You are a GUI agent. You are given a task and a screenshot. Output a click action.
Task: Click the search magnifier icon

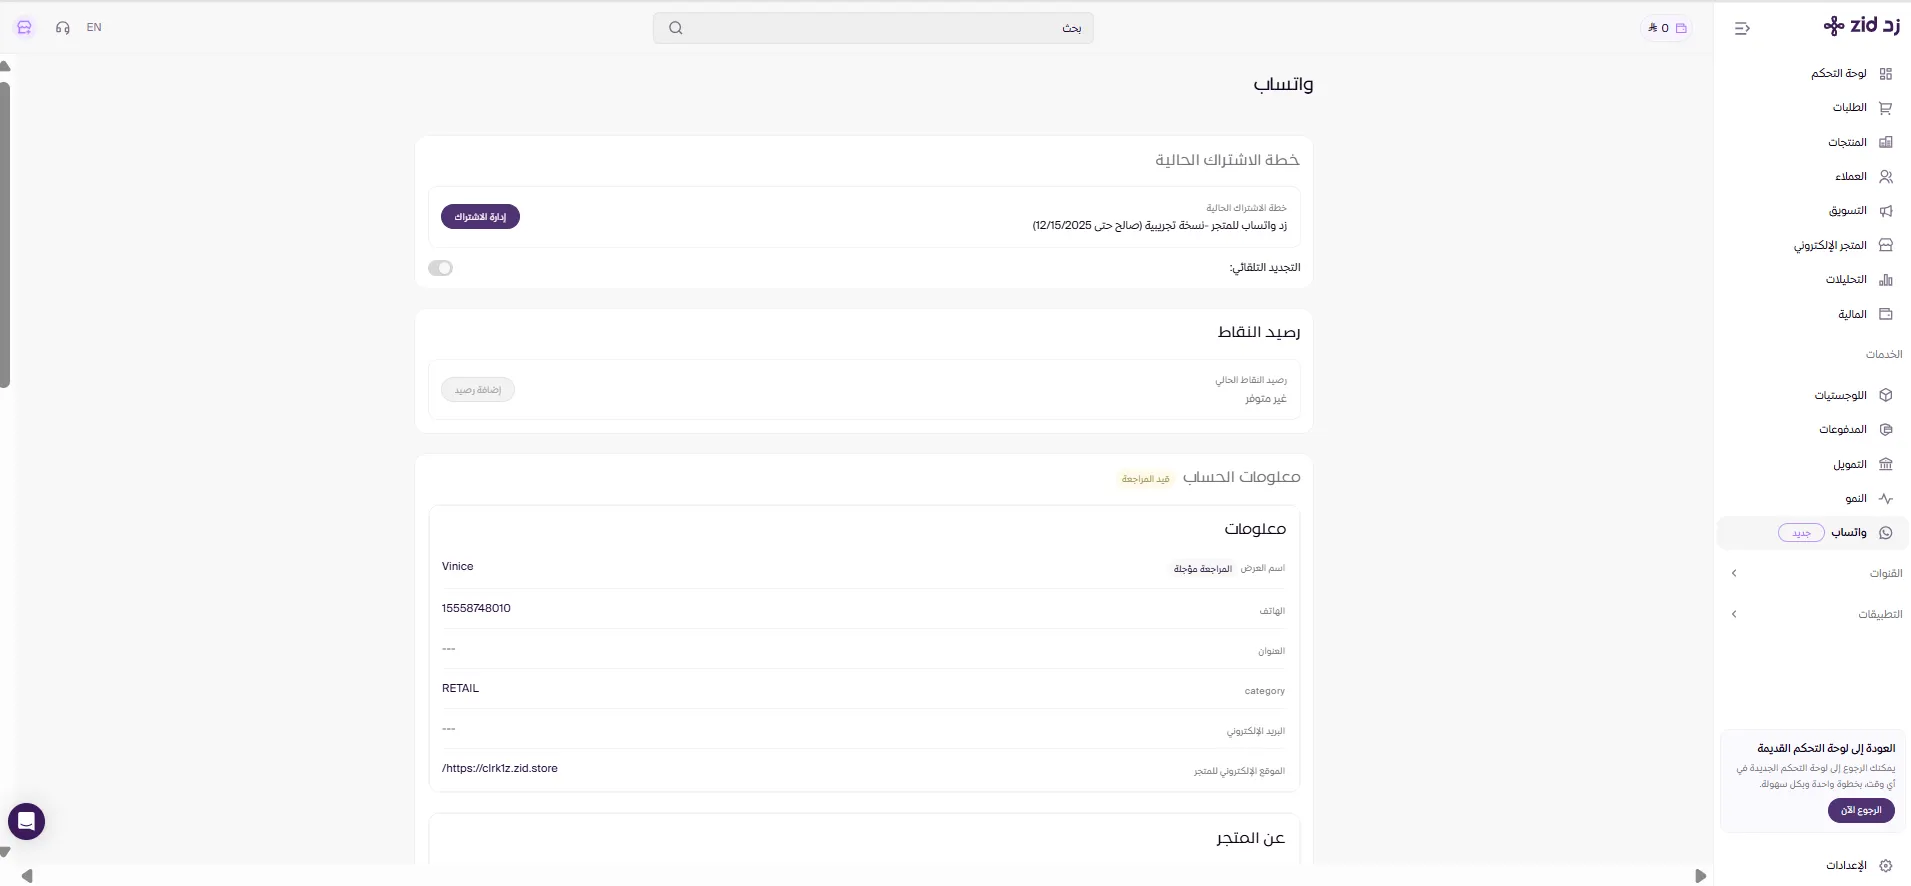click(676, 28)
